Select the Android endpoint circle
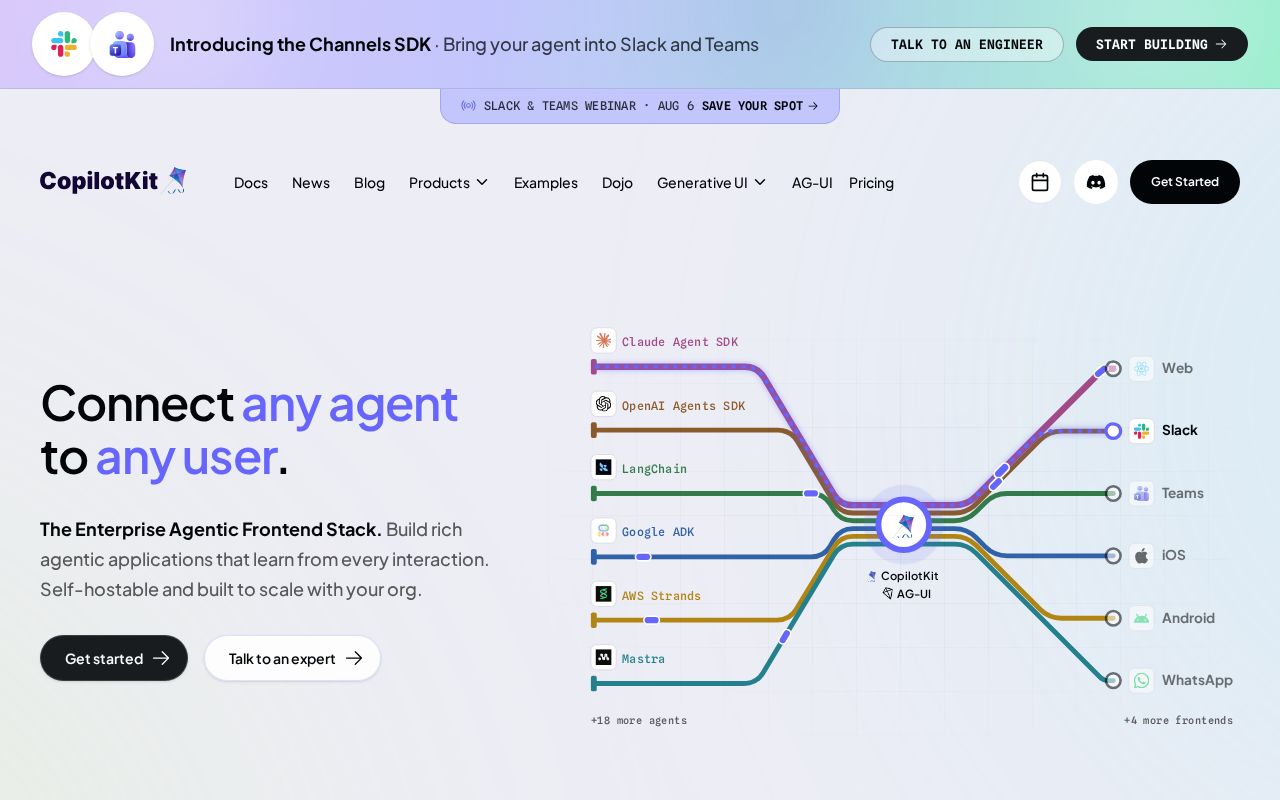The height and width of the screenshot is (800, 1280). point(1113,618)
